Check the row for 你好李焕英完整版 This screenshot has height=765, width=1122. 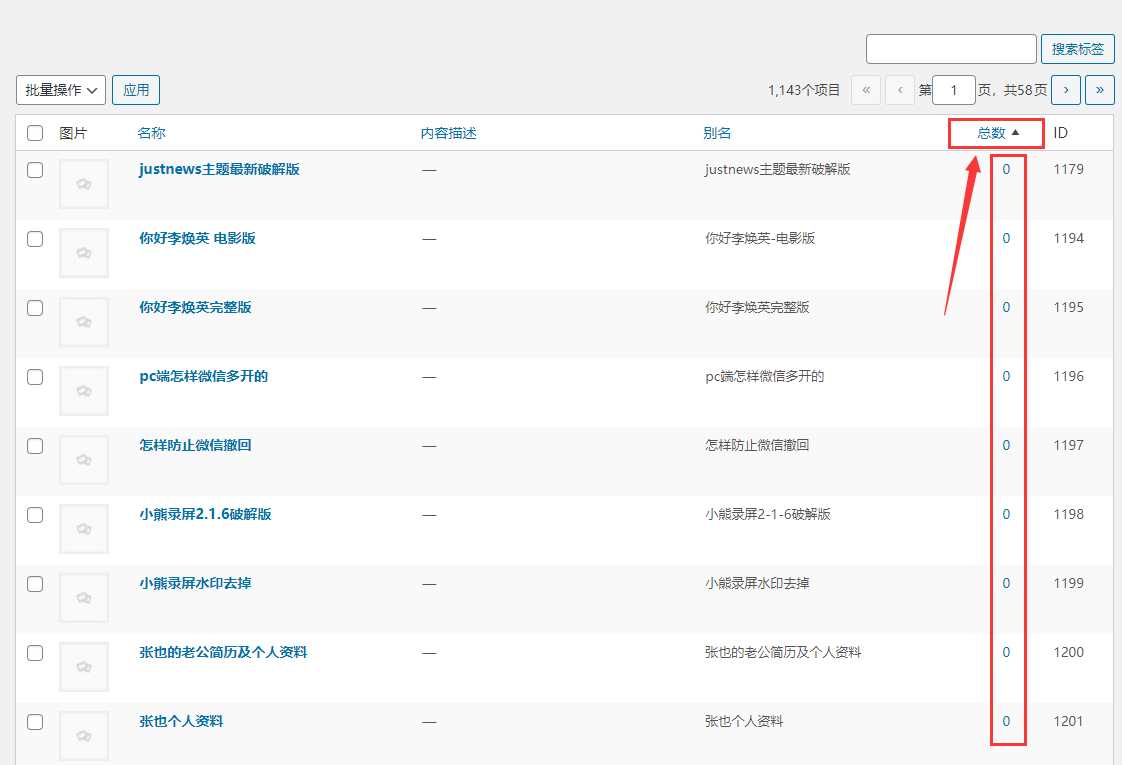coord(35,308)
